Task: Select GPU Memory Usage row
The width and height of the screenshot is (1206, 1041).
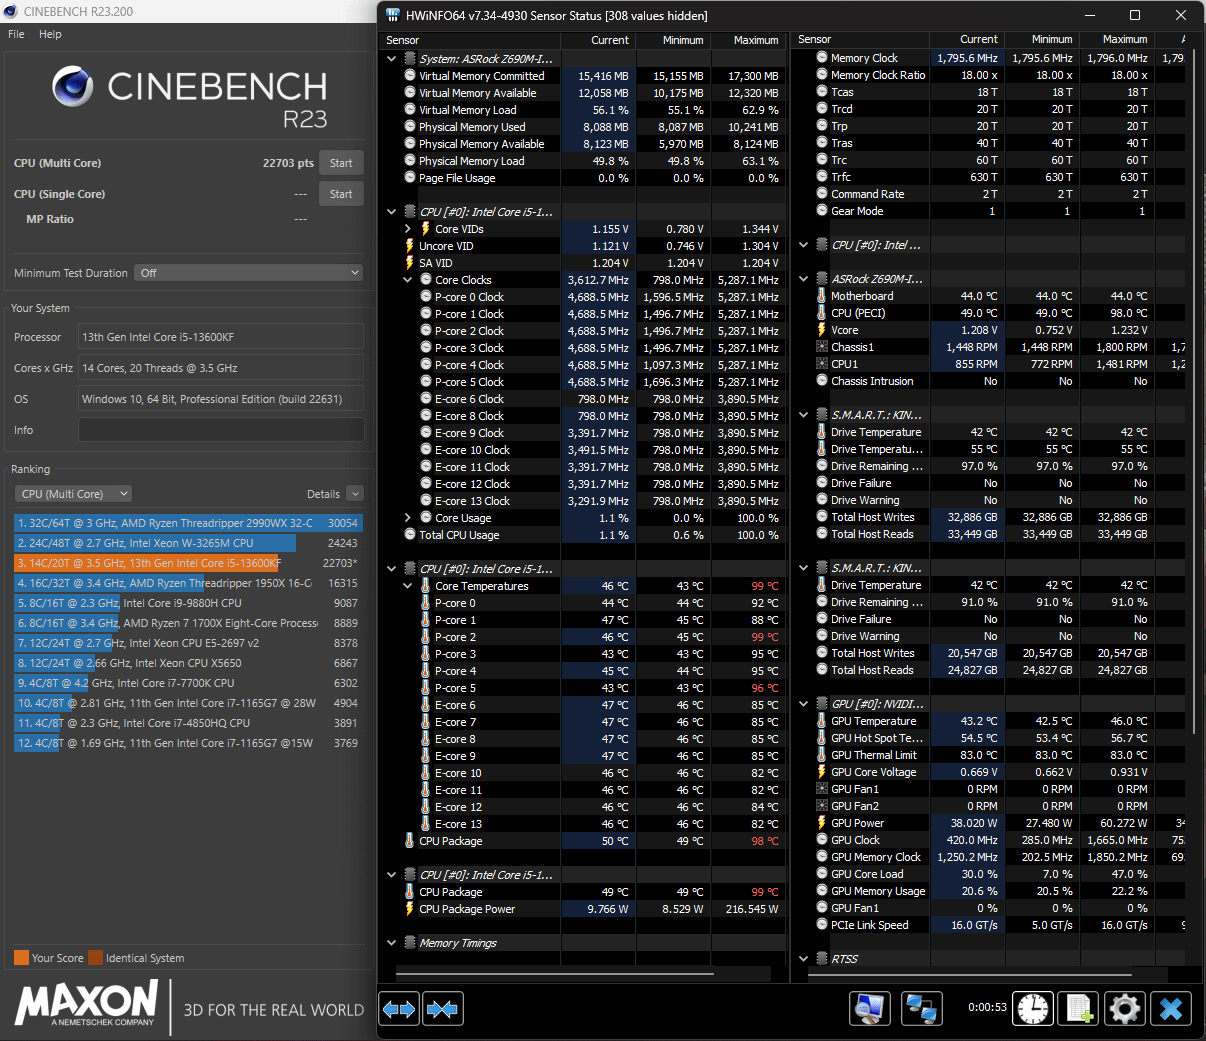Action: click(991, 891)
